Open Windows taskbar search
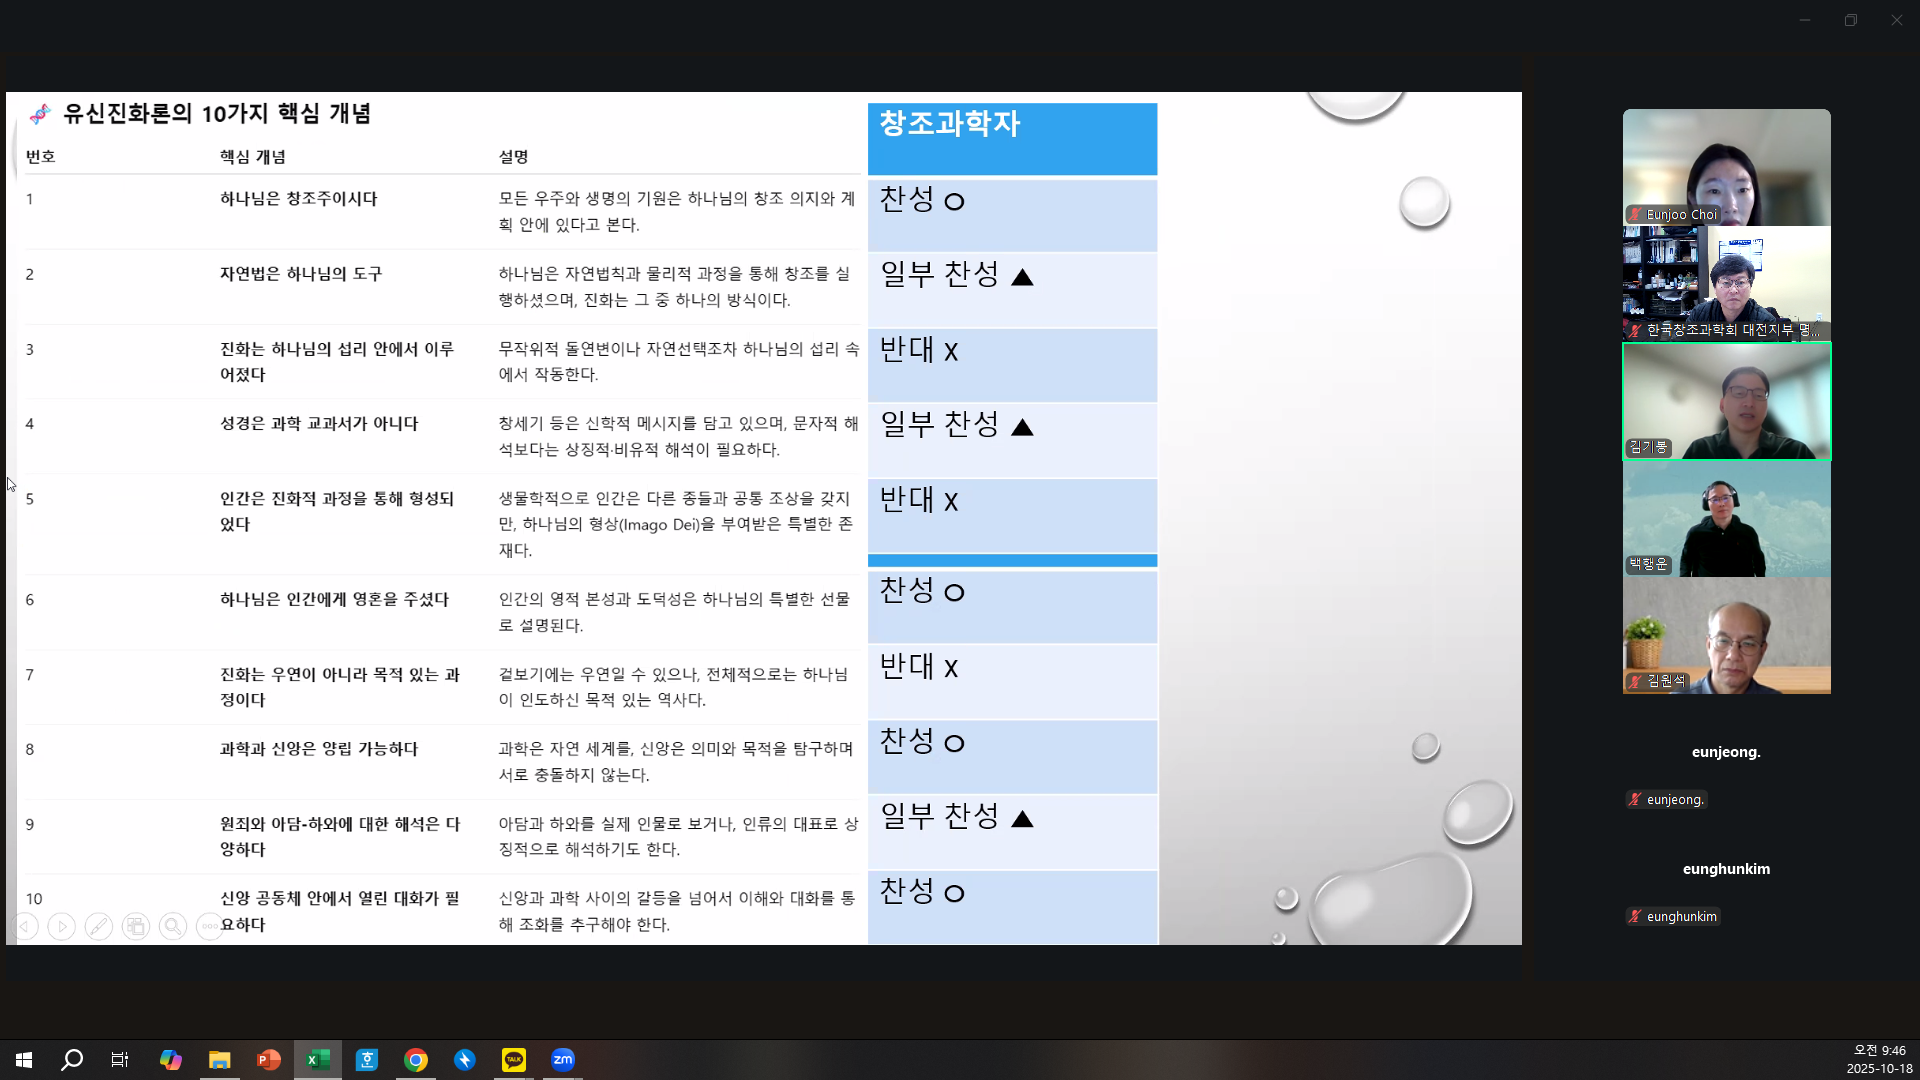 pos(72,1060)
